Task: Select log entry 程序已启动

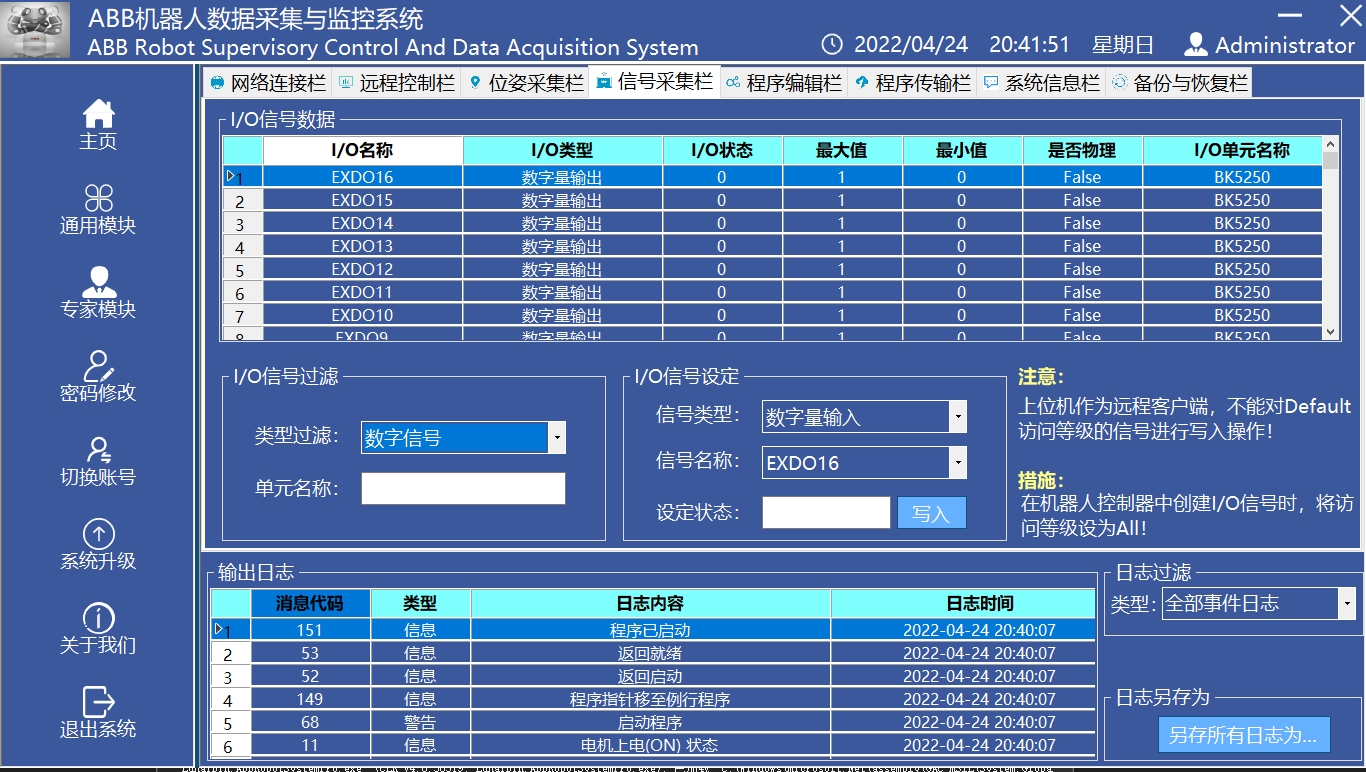Action: [650, 630]
